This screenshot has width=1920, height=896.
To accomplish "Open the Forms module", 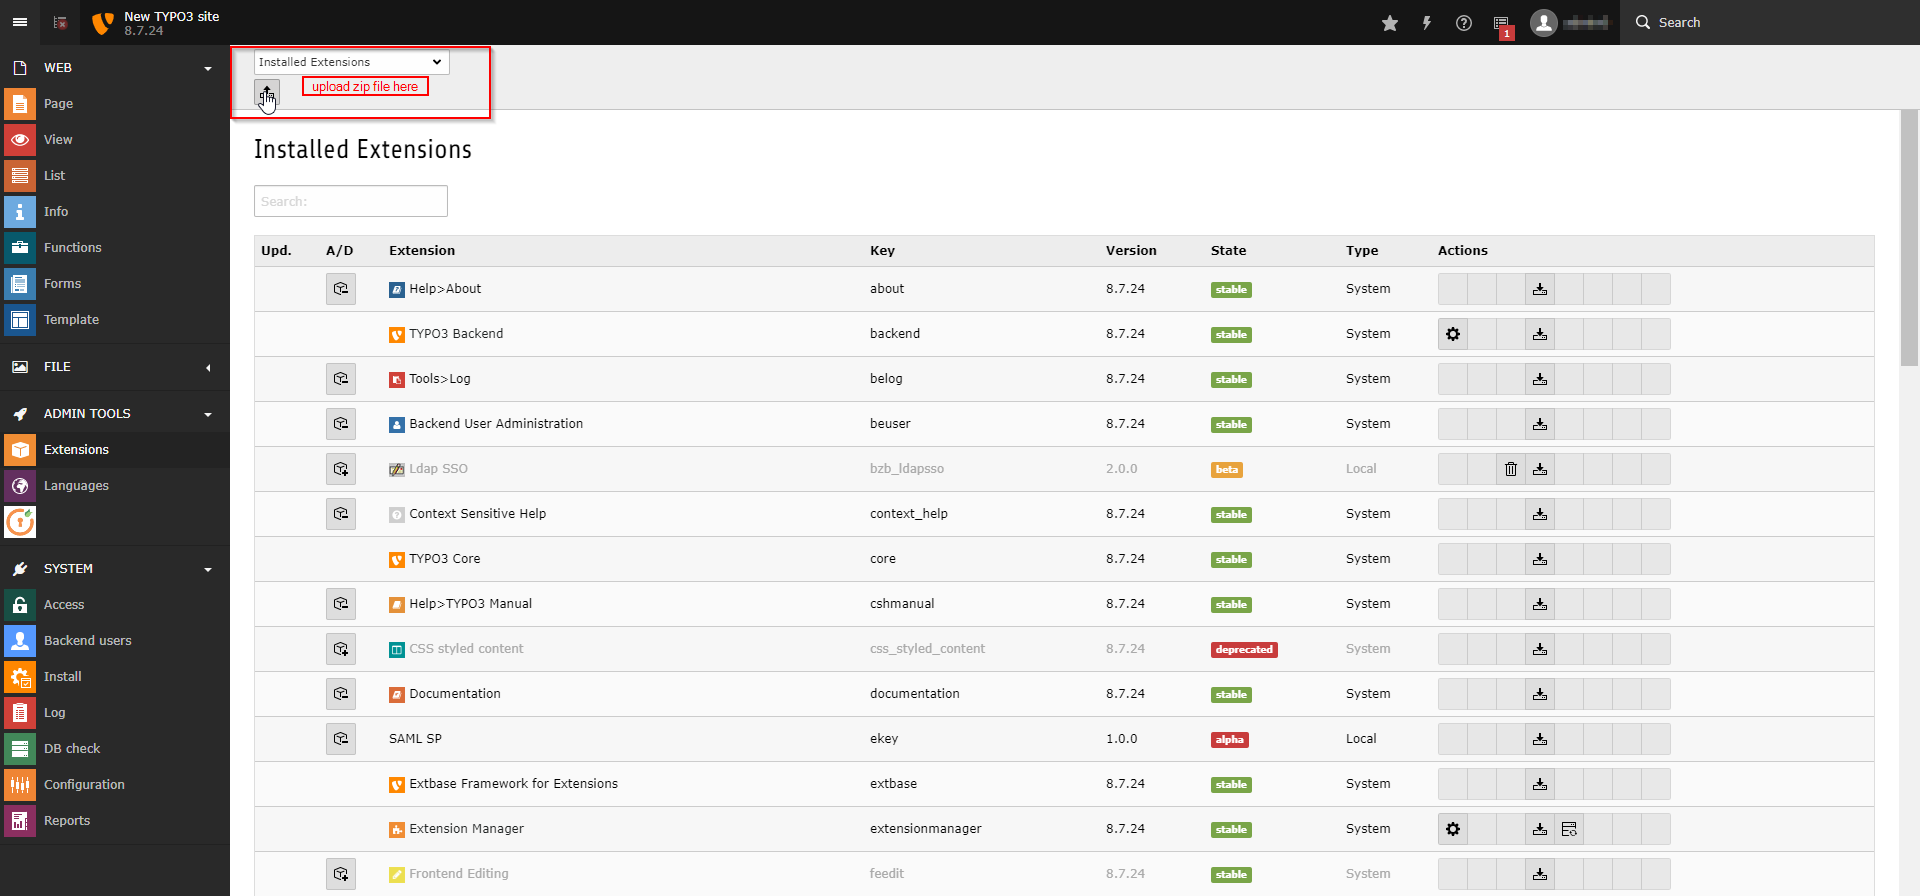I will click(115, 284).
